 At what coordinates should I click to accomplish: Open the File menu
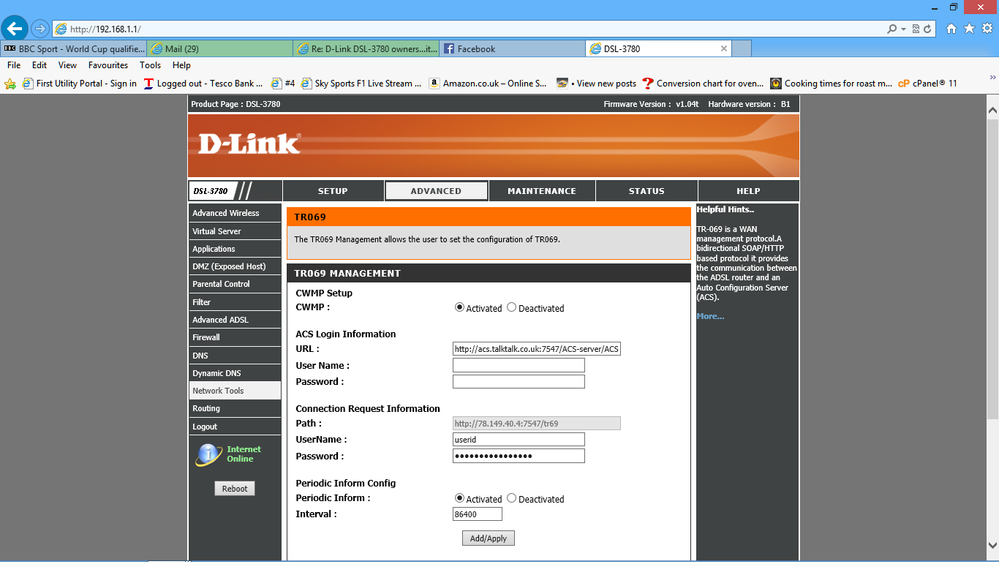click(13, 65)
